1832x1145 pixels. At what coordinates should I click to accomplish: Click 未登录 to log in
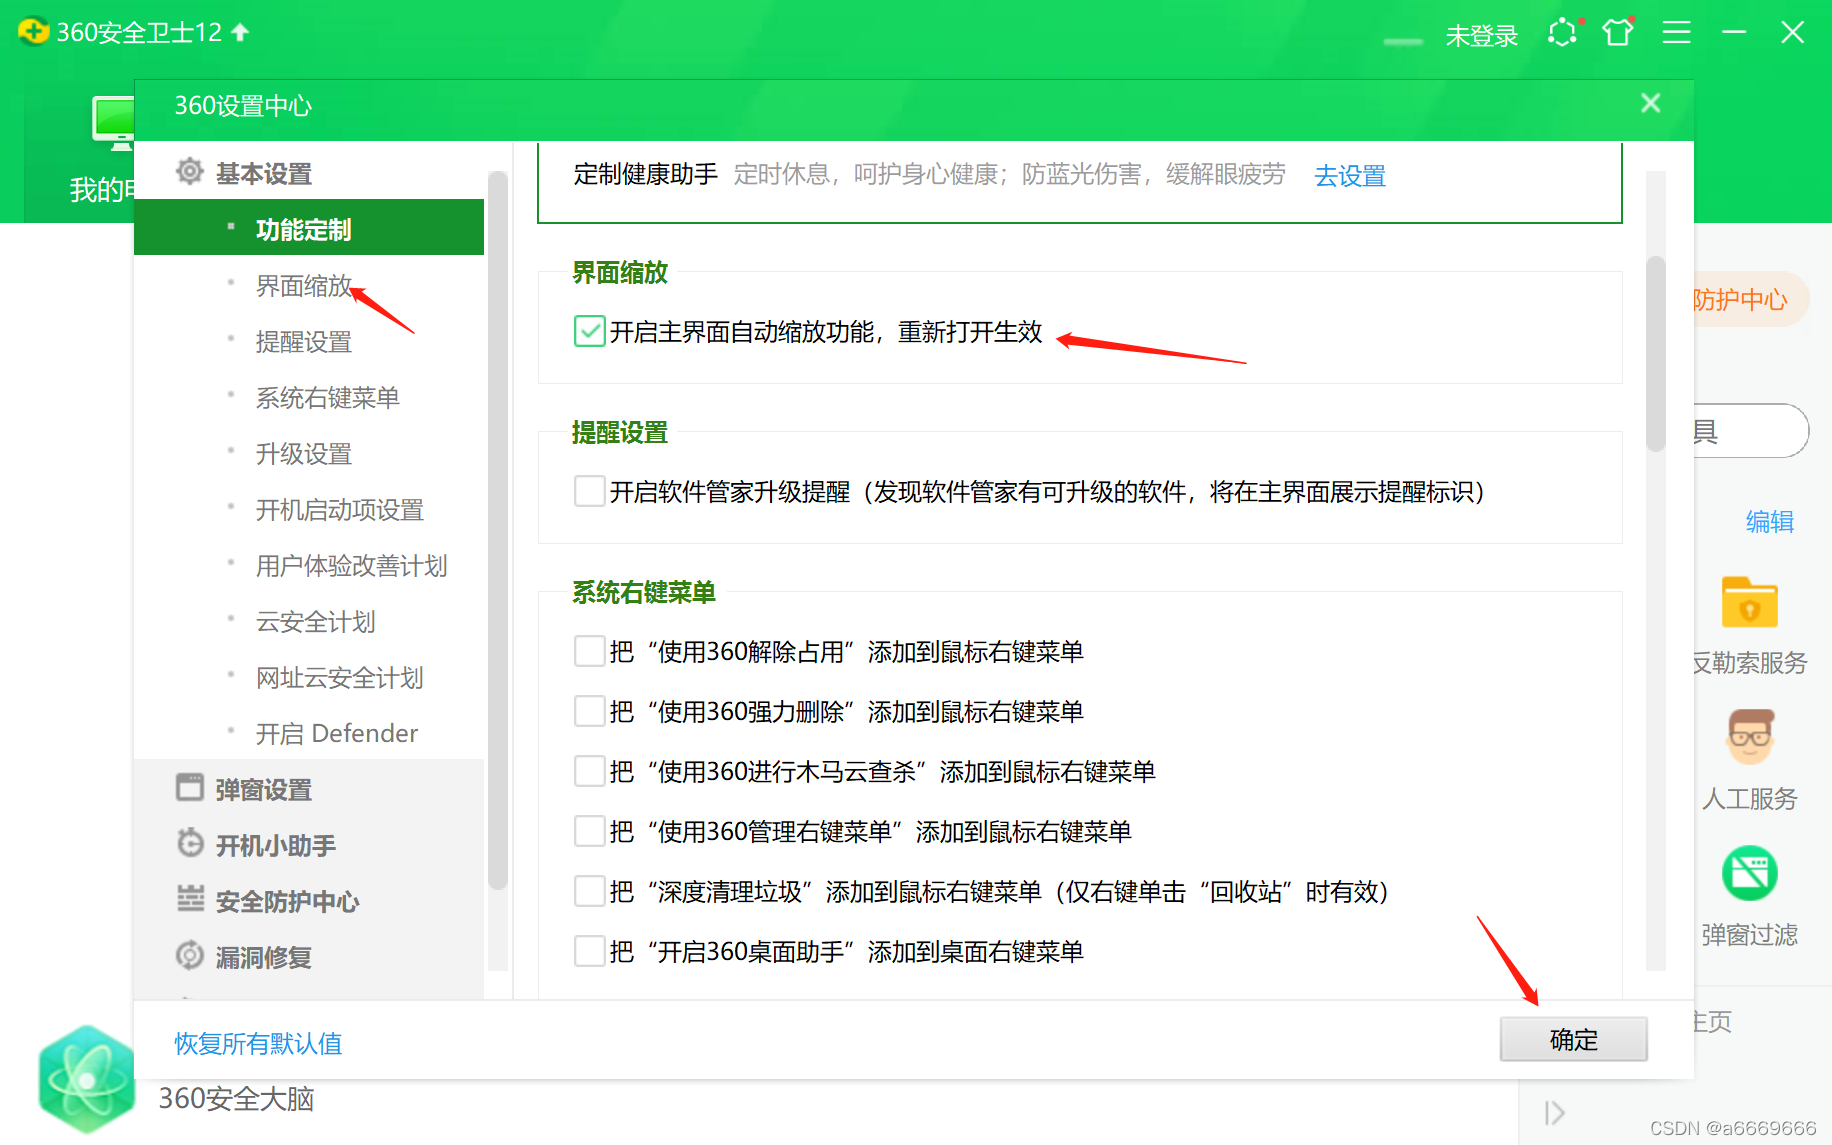[1481, 36]
